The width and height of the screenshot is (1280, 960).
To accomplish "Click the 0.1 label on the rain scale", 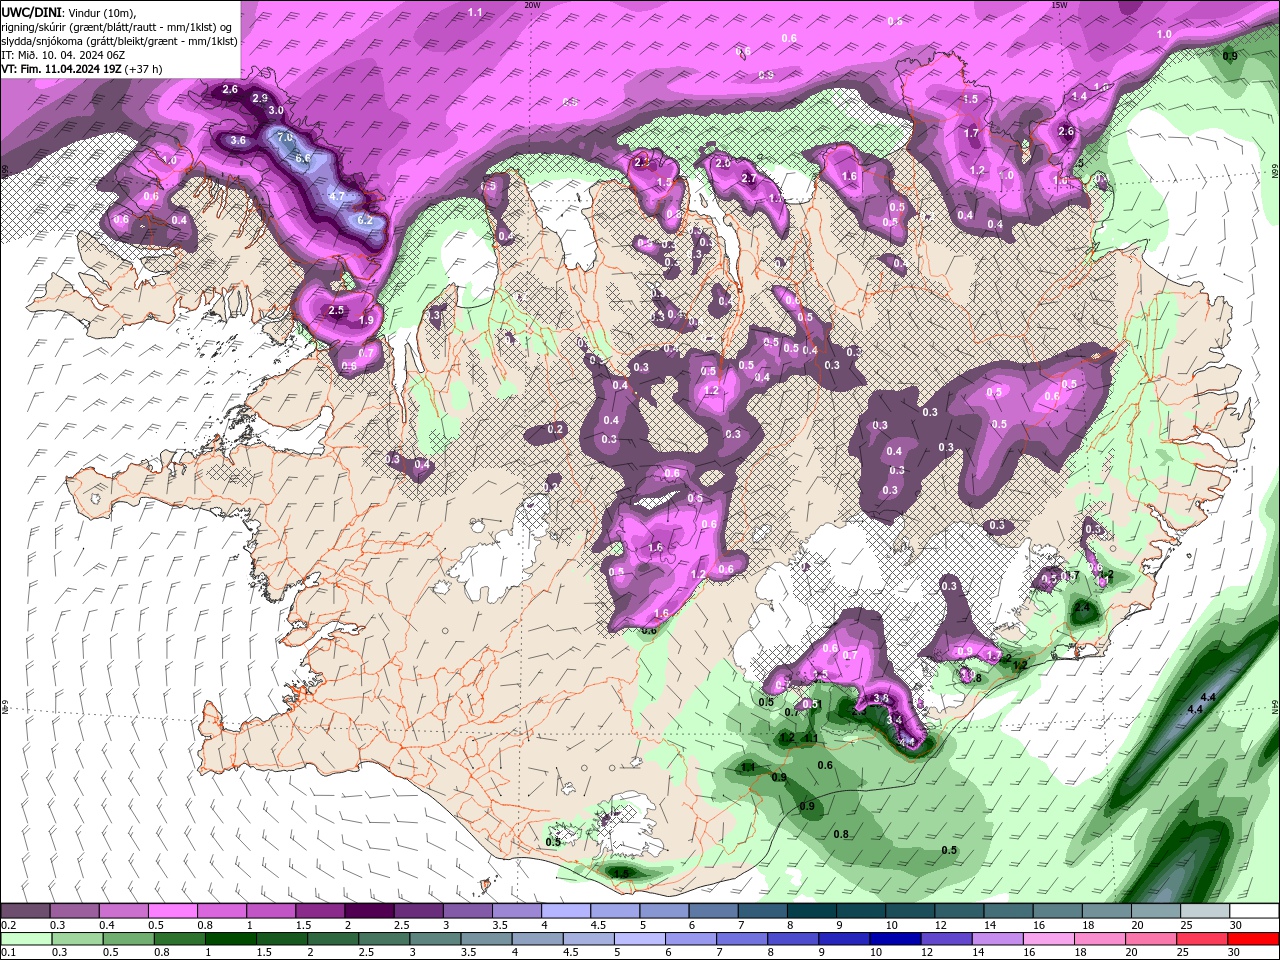I will click(x=8, y=953).
